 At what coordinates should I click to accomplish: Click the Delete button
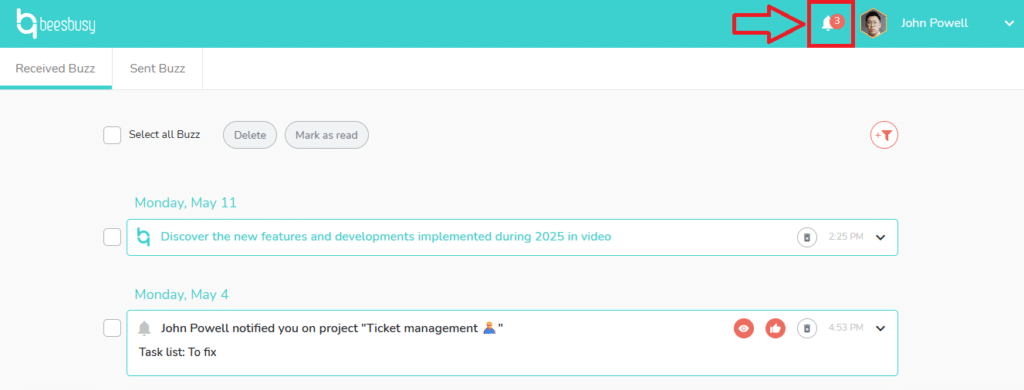250,135
